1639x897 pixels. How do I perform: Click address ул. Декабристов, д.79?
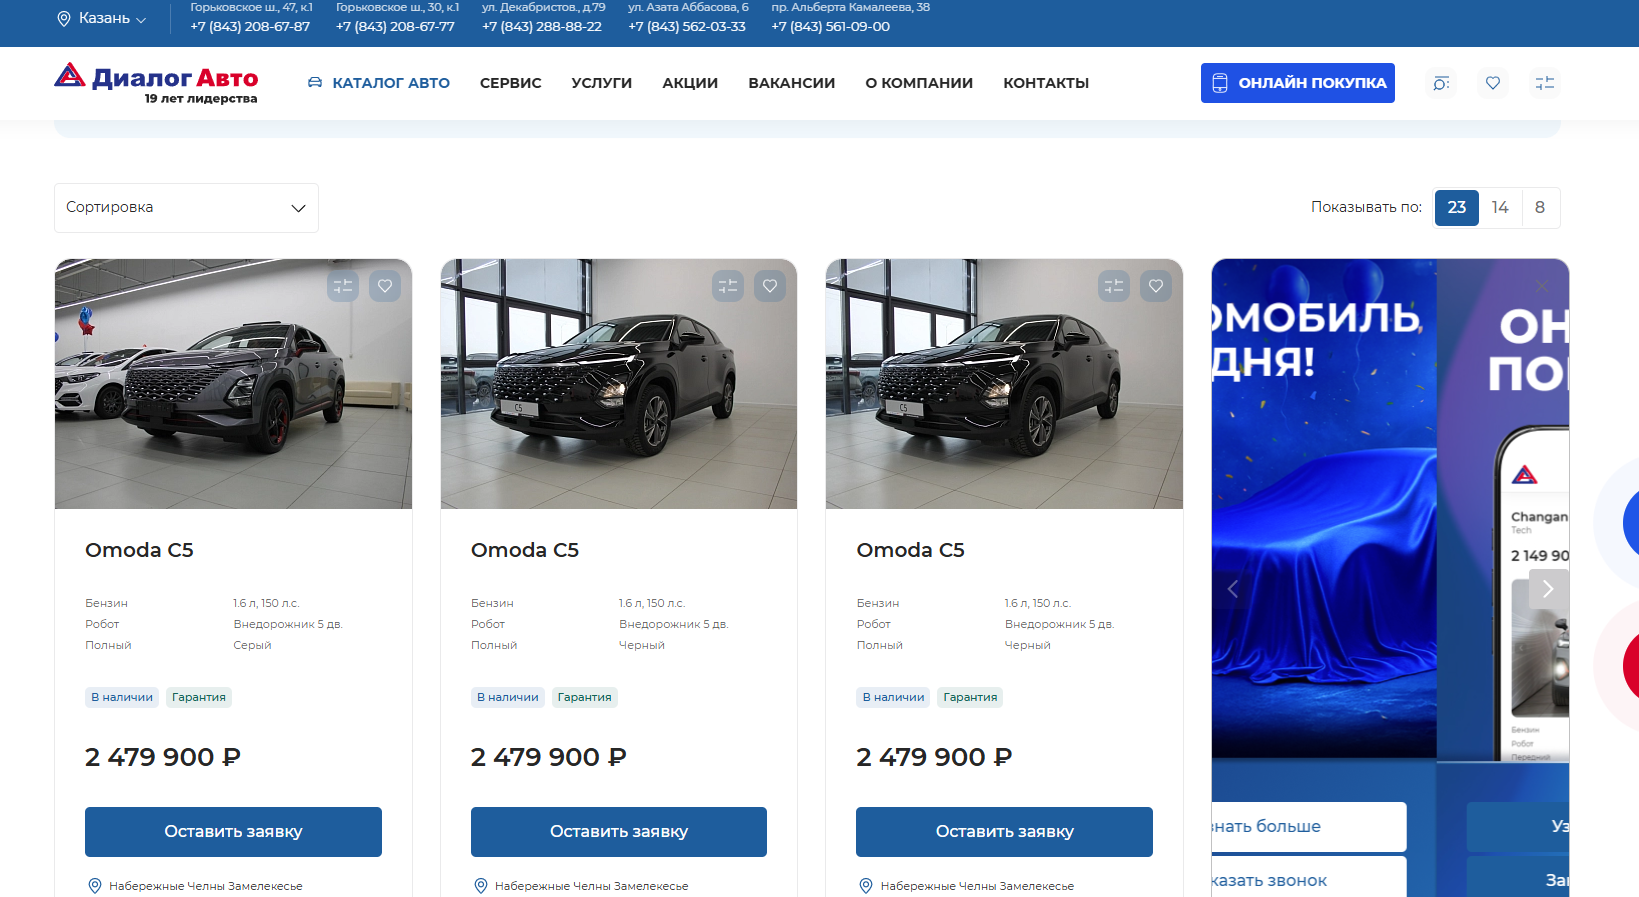pos(544,7)
